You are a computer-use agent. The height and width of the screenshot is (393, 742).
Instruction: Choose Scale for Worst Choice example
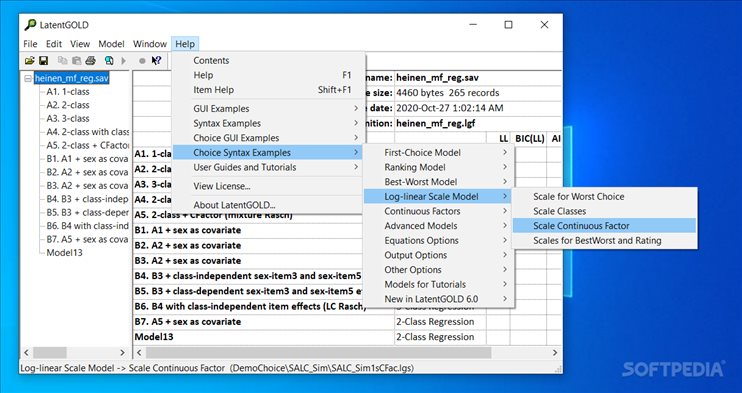coord(605,196)
